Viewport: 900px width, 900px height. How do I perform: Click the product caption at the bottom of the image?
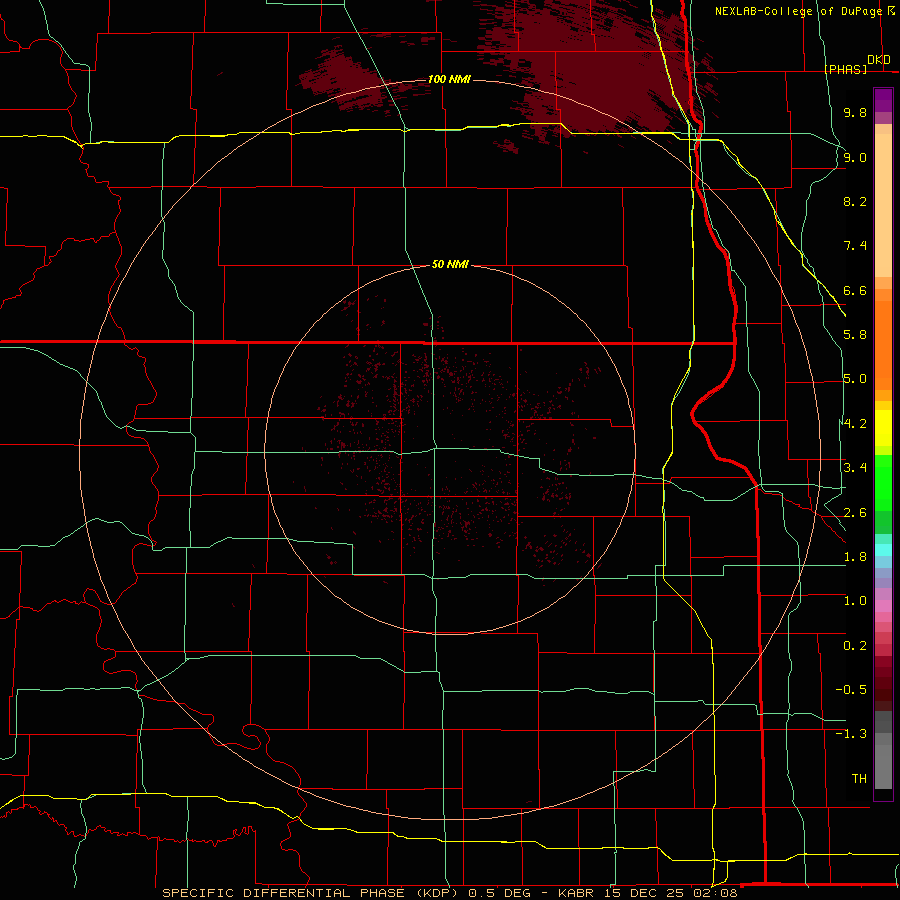[x=449, y=893]
